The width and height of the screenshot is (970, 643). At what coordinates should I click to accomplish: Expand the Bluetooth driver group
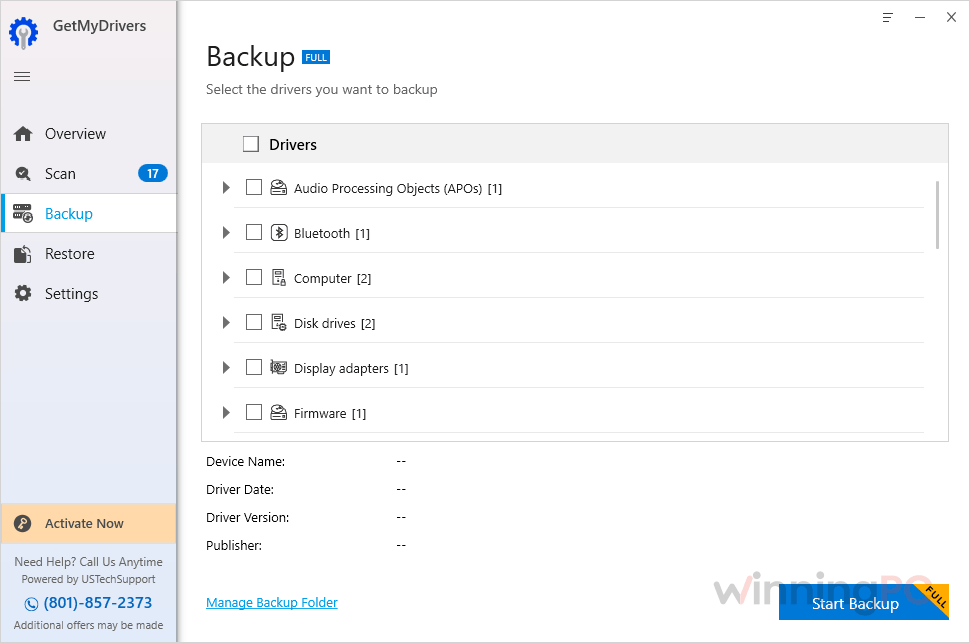(x=226, y=233)
